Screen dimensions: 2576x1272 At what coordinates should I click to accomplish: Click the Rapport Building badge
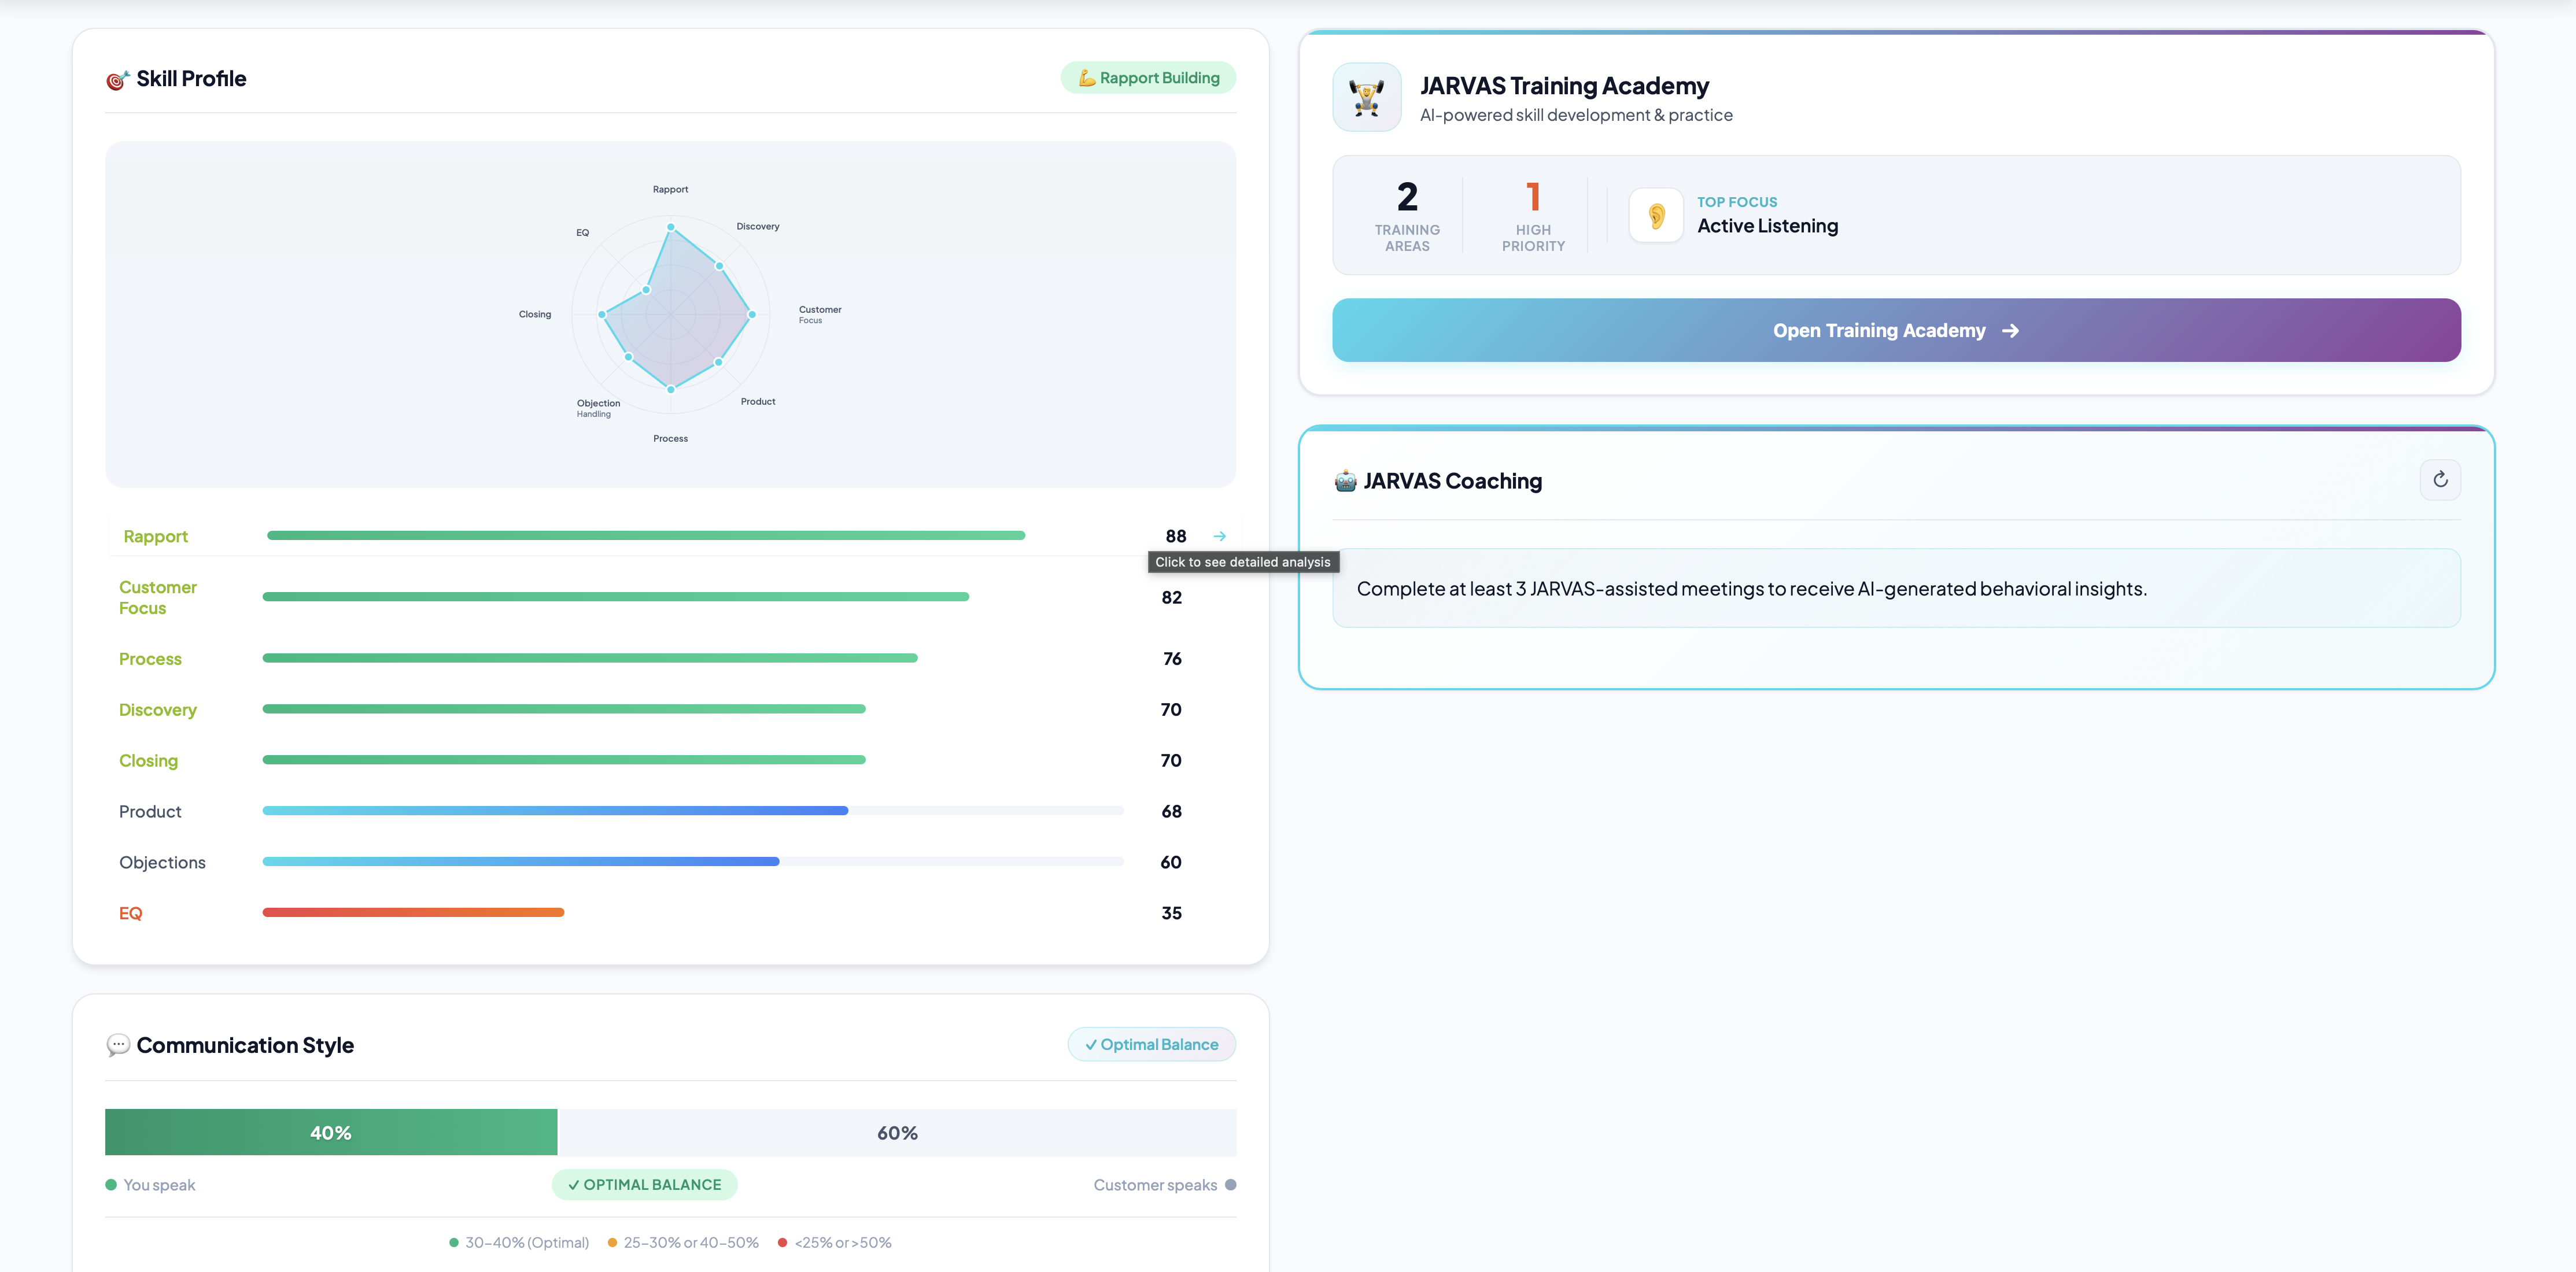1148,78
